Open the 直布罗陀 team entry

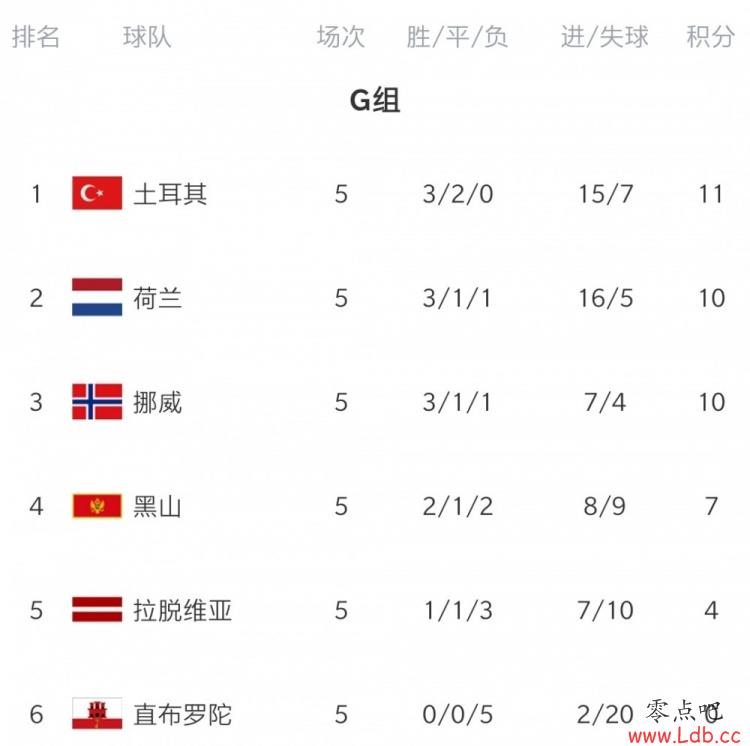point(183,714)
